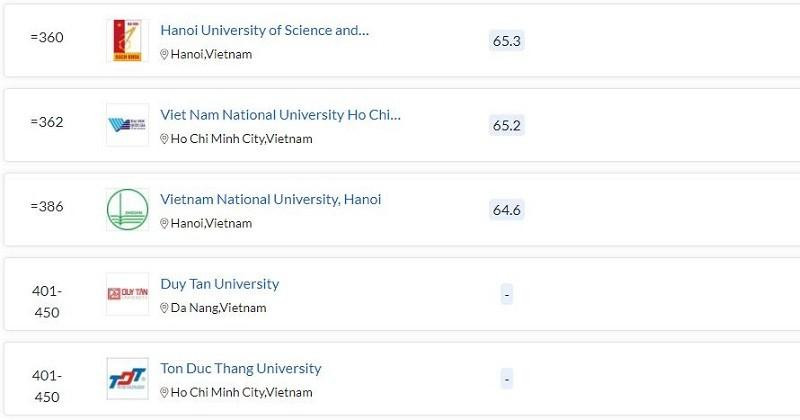
Task: Click Vietnam National University Hanoi green logo
Action: click(x=127, y=210)
